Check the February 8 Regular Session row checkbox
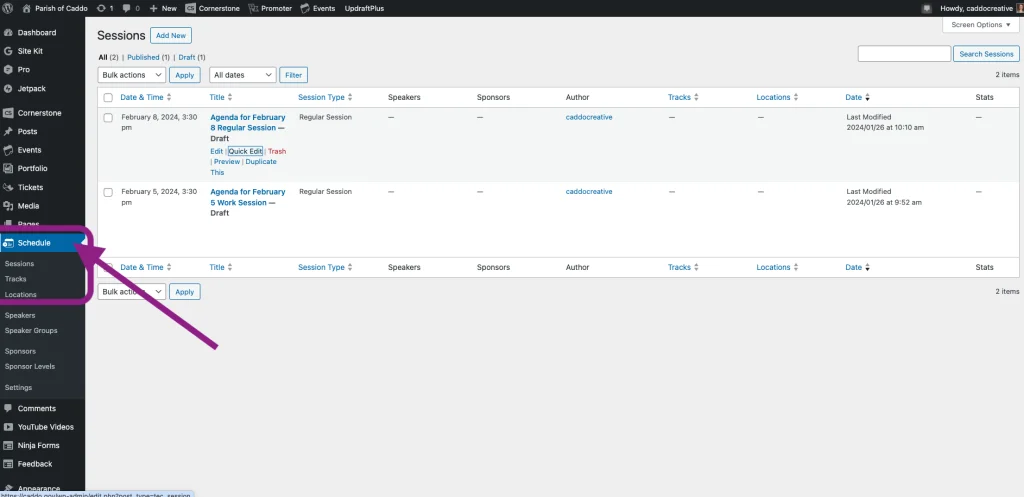This screenshot has height=497, width=1024. click(x=108, y=118)
